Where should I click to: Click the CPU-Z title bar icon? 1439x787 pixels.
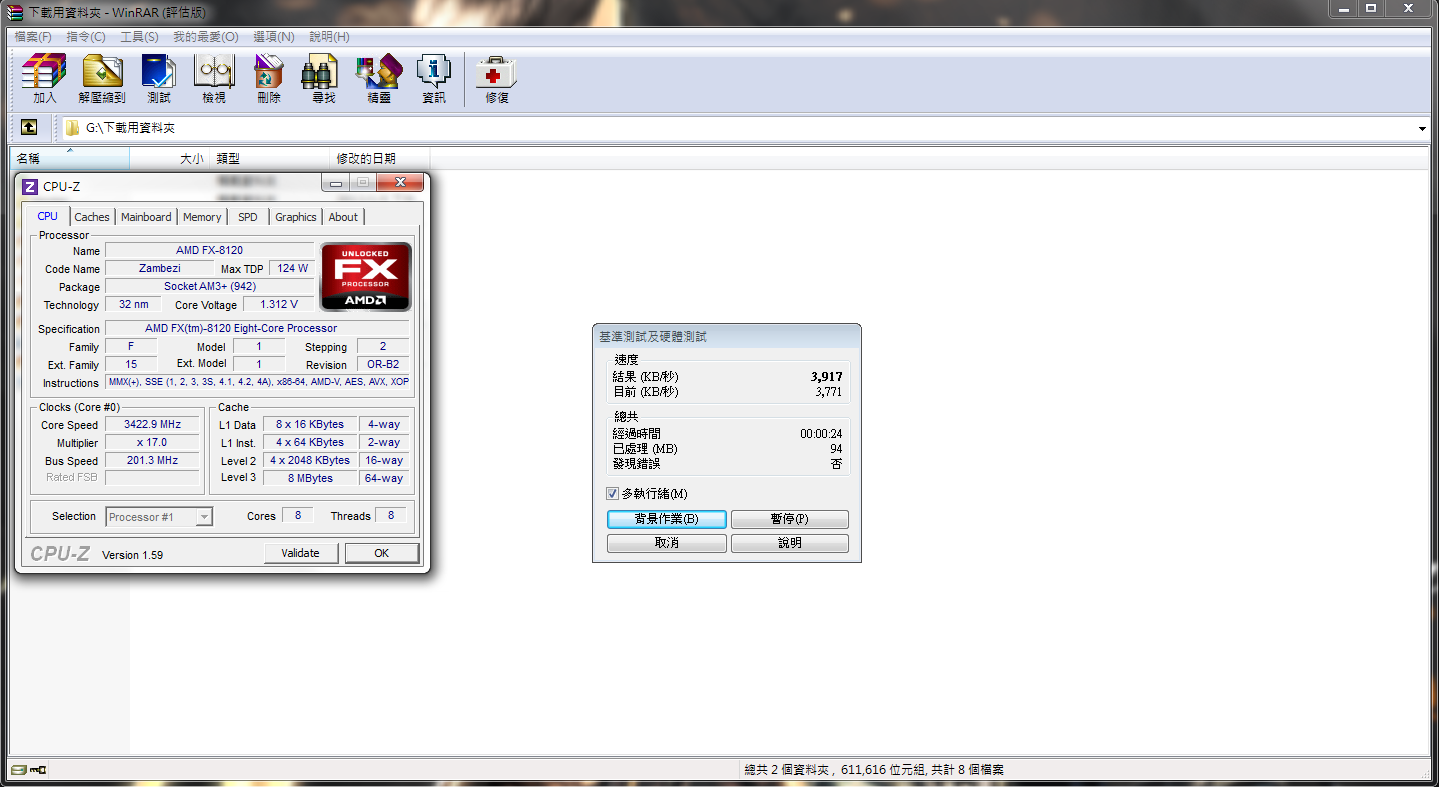coord(30,186)
